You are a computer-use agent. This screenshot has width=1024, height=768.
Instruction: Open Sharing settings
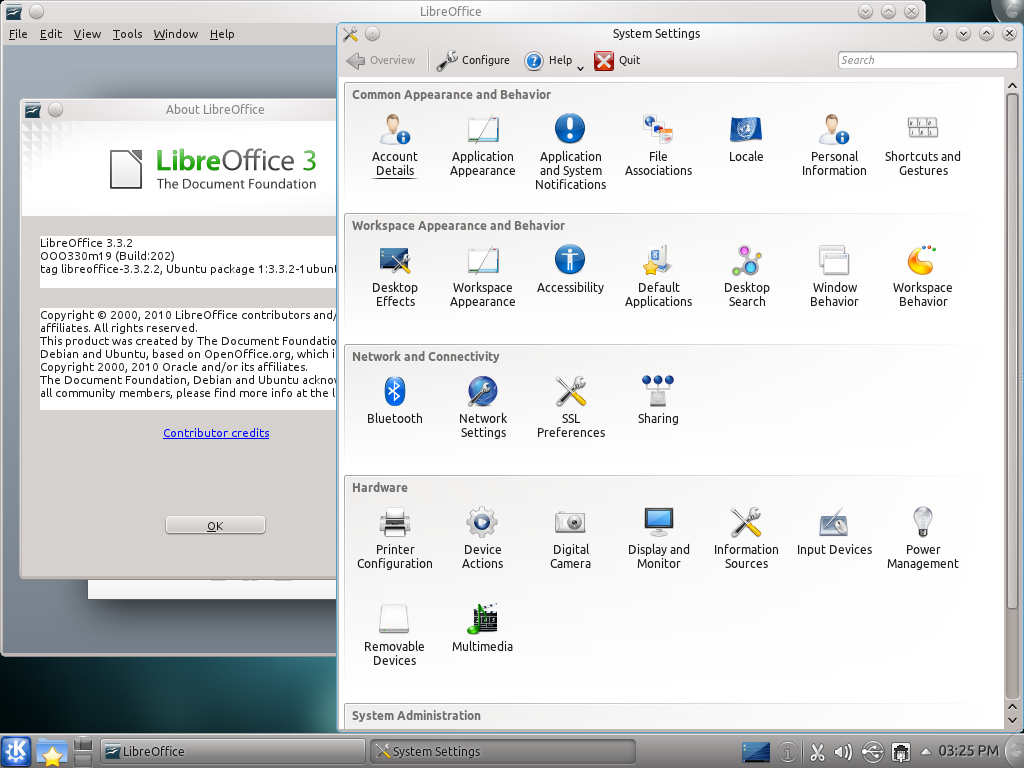coord(658,400)
